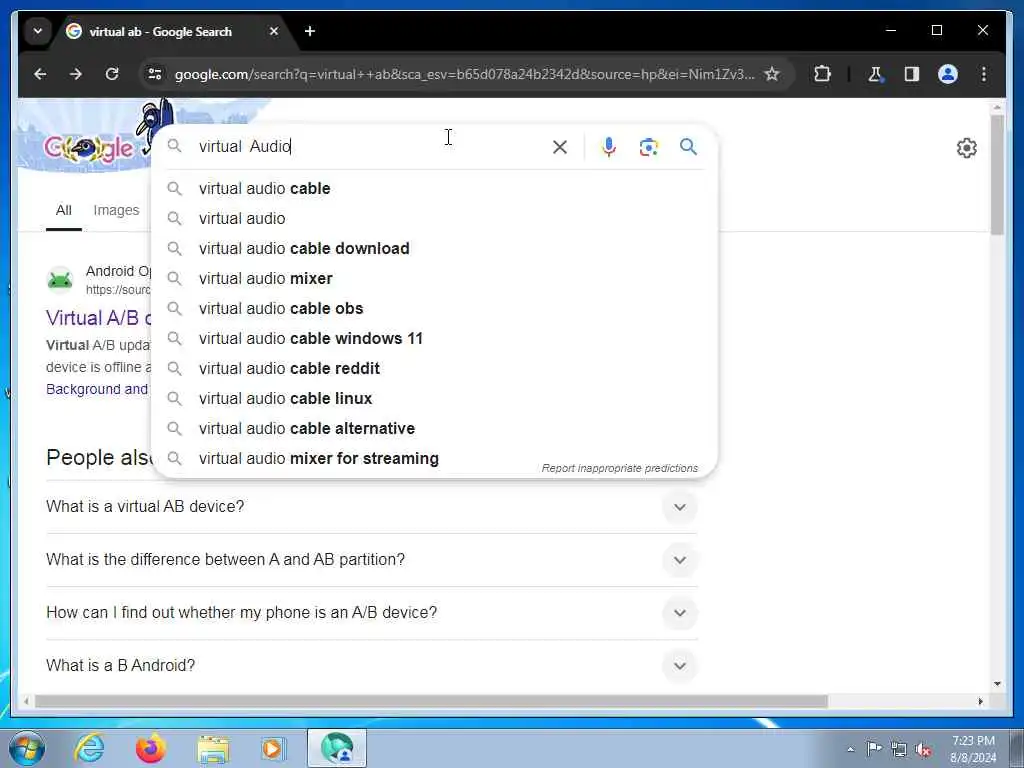This screenshot has height=768, width=1024.
Task: Pick 'virtual audio cable windows 11' suggestion
Action: coord(434,339)
